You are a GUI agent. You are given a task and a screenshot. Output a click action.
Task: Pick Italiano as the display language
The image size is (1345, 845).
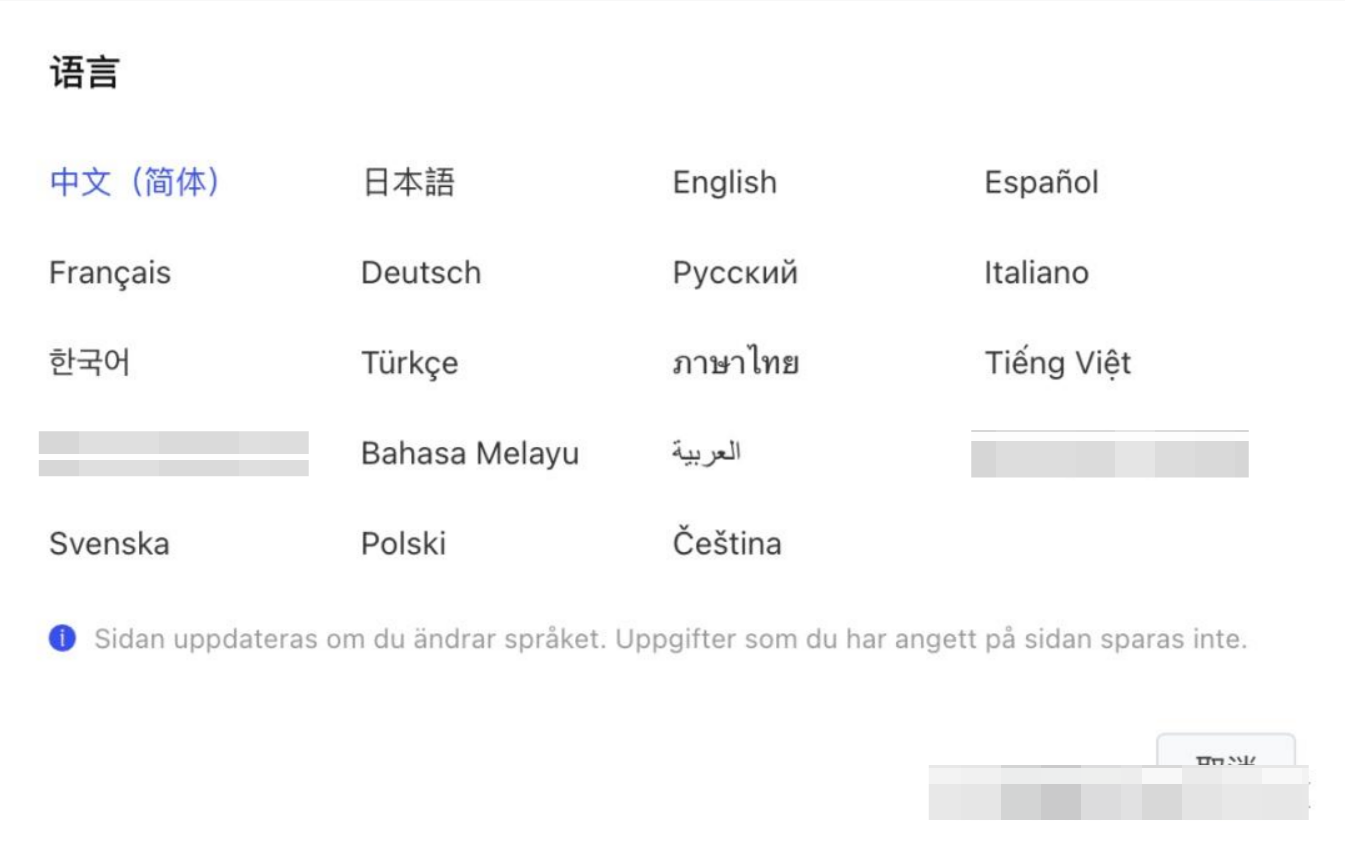1034,272
